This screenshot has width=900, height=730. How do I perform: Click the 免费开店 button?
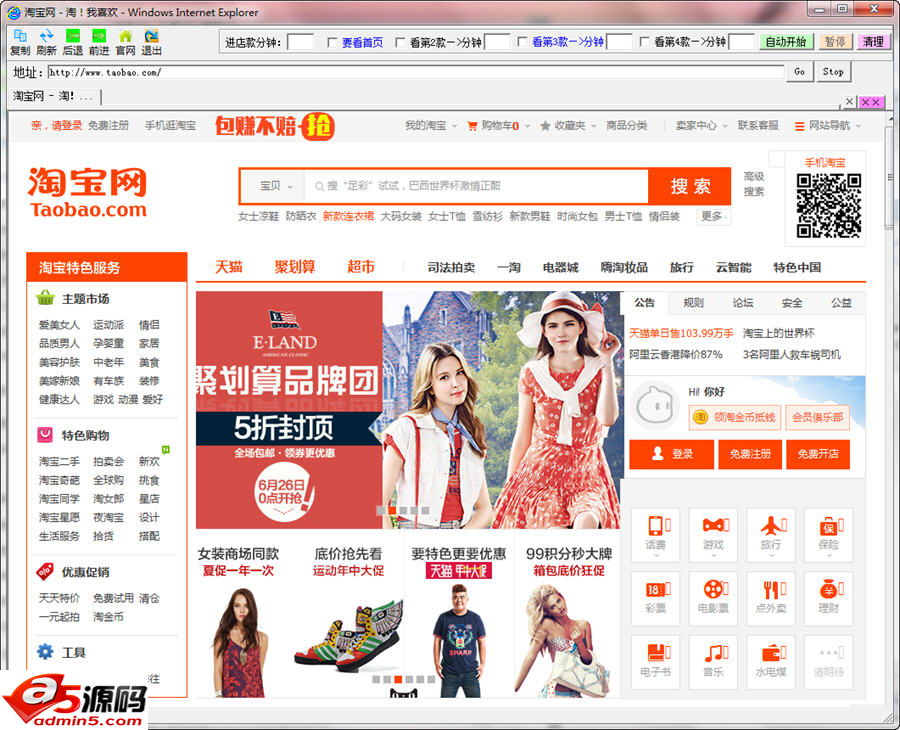818,455
